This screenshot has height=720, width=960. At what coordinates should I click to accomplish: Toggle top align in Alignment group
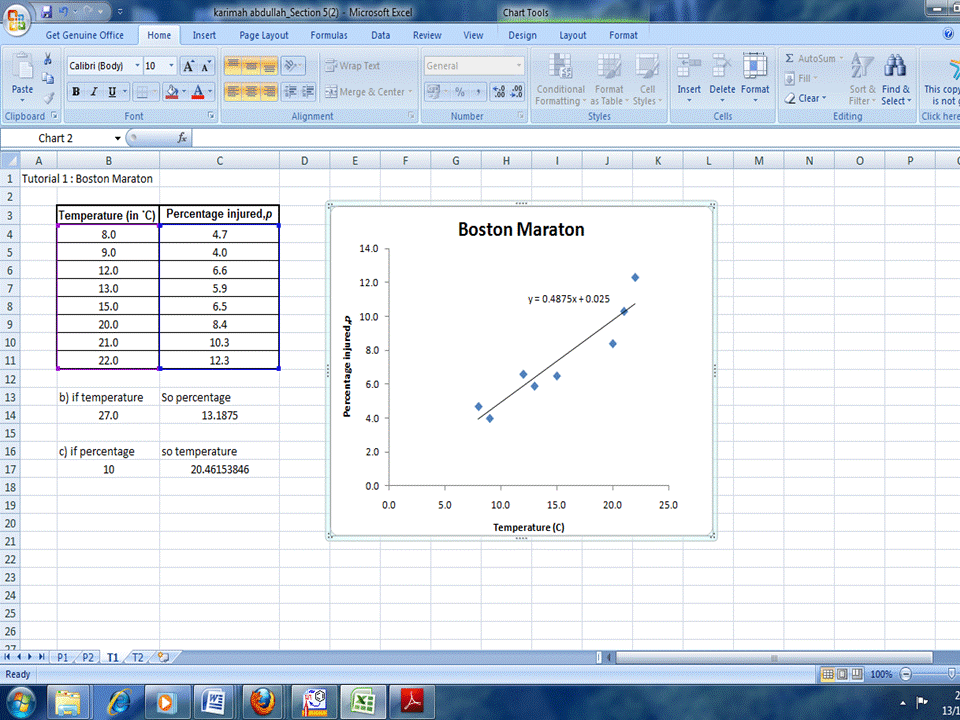coord(233,66)
